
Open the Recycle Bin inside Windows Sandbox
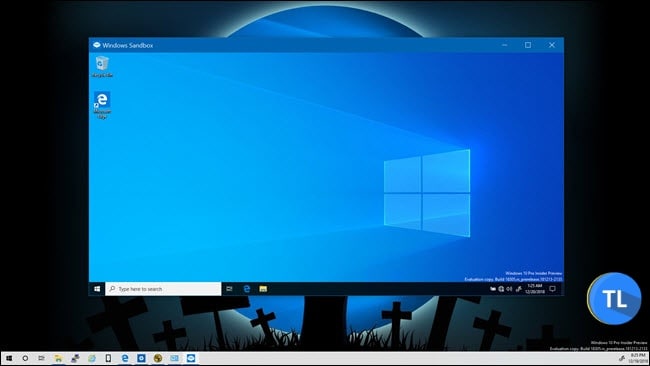click(x=102, y=66)
